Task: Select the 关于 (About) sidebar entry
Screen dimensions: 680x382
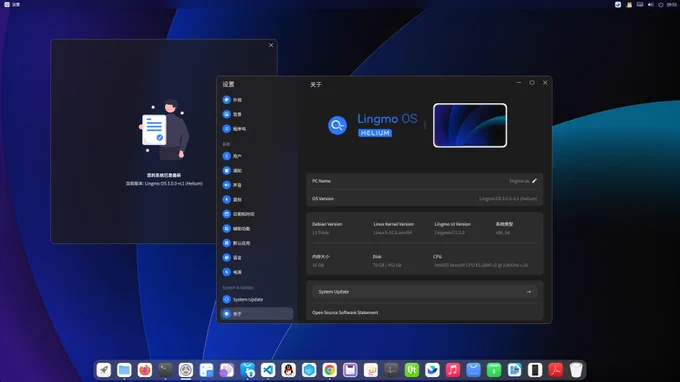Action: click(x=256, y=313)
